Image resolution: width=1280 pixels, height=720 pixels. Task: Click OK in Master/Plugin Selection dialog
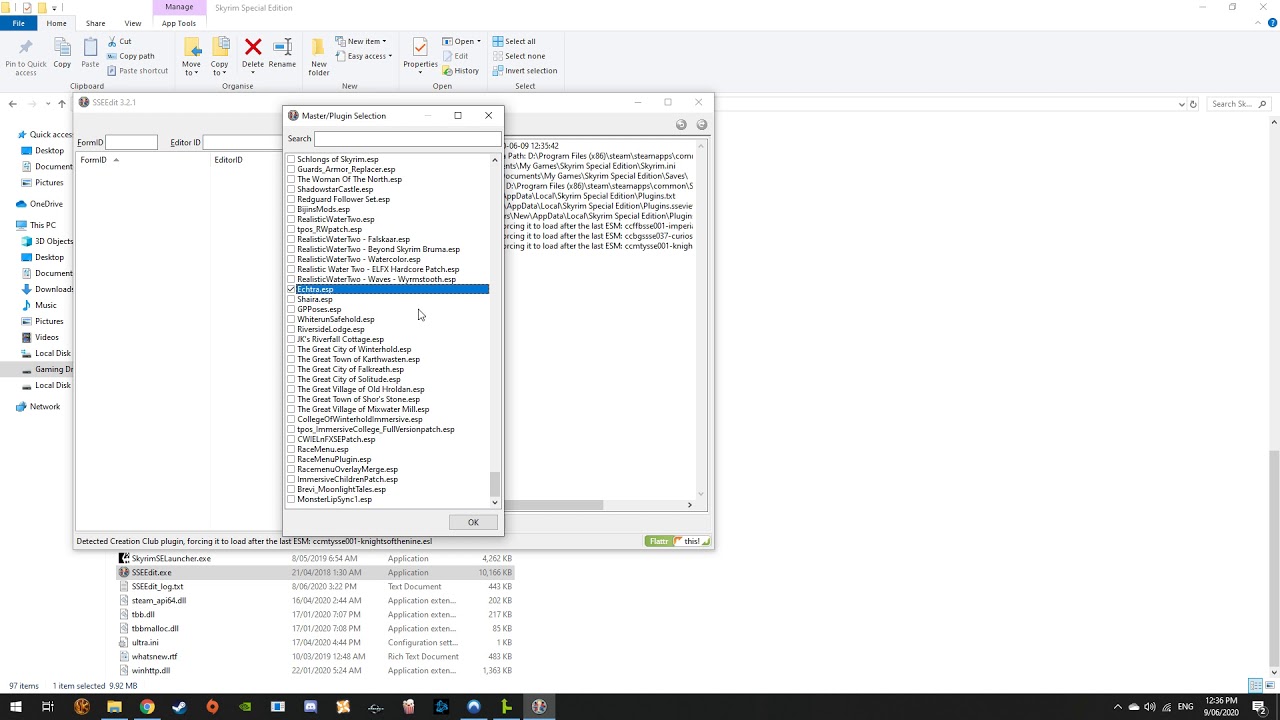point(473,522)
